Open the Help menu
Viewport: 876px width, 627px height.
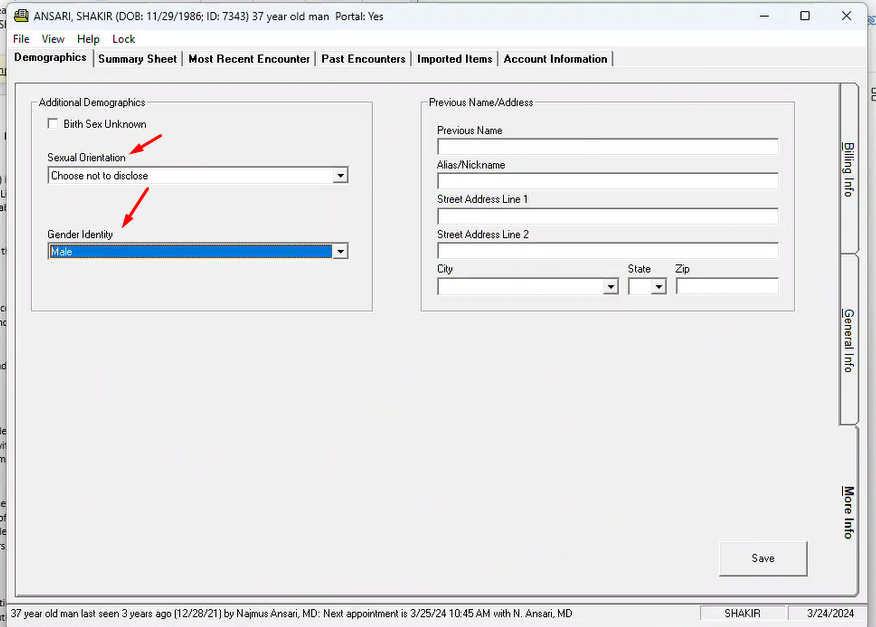[x=88, y=39]
